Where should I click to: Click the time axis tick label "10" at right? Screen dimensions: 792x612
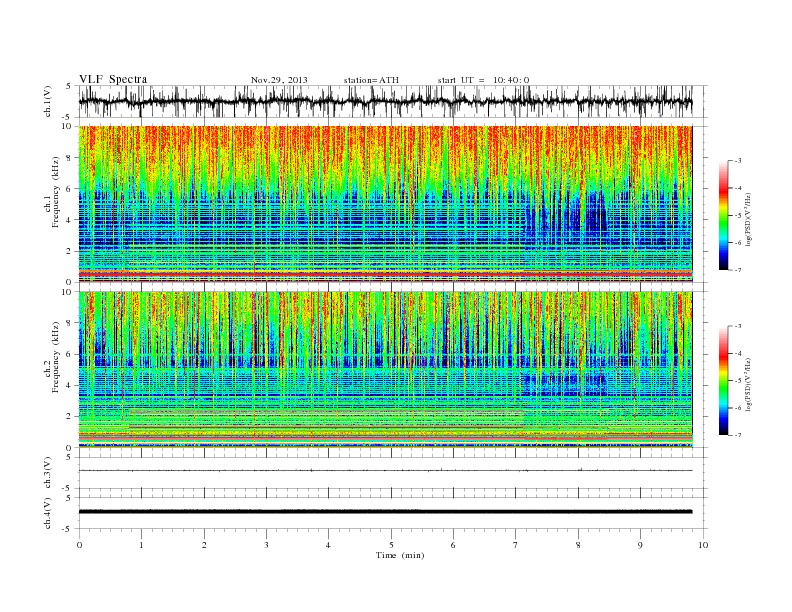point(703,545)
